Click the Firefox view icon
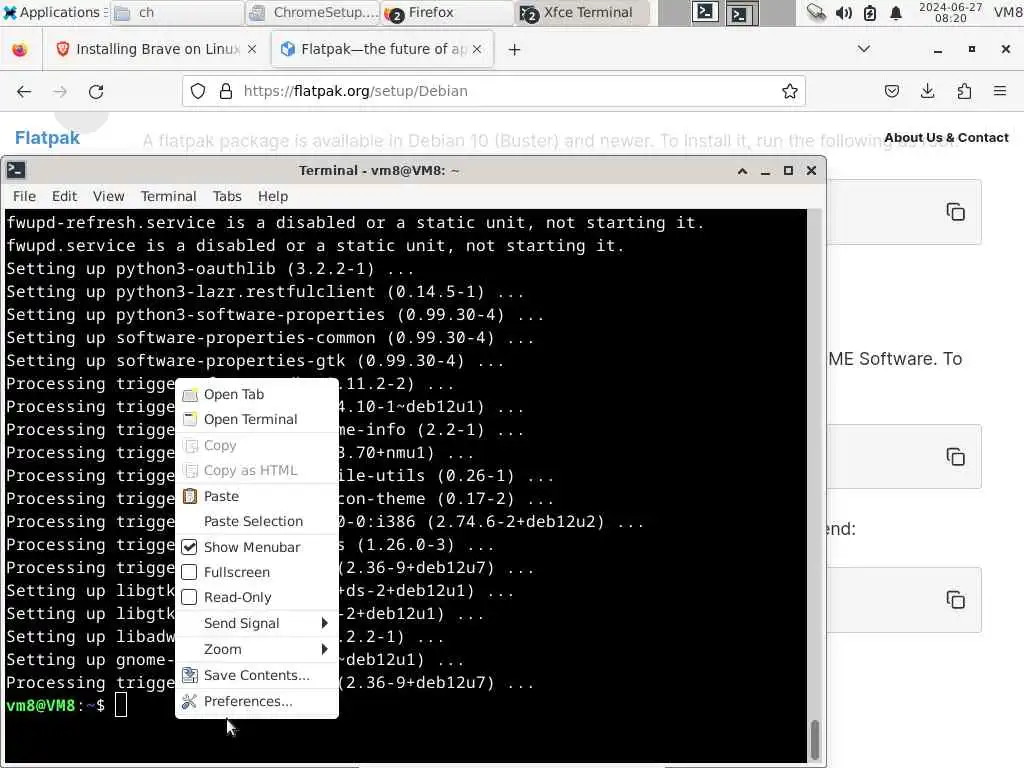The image size is (1024, 768). click(20, 50)
